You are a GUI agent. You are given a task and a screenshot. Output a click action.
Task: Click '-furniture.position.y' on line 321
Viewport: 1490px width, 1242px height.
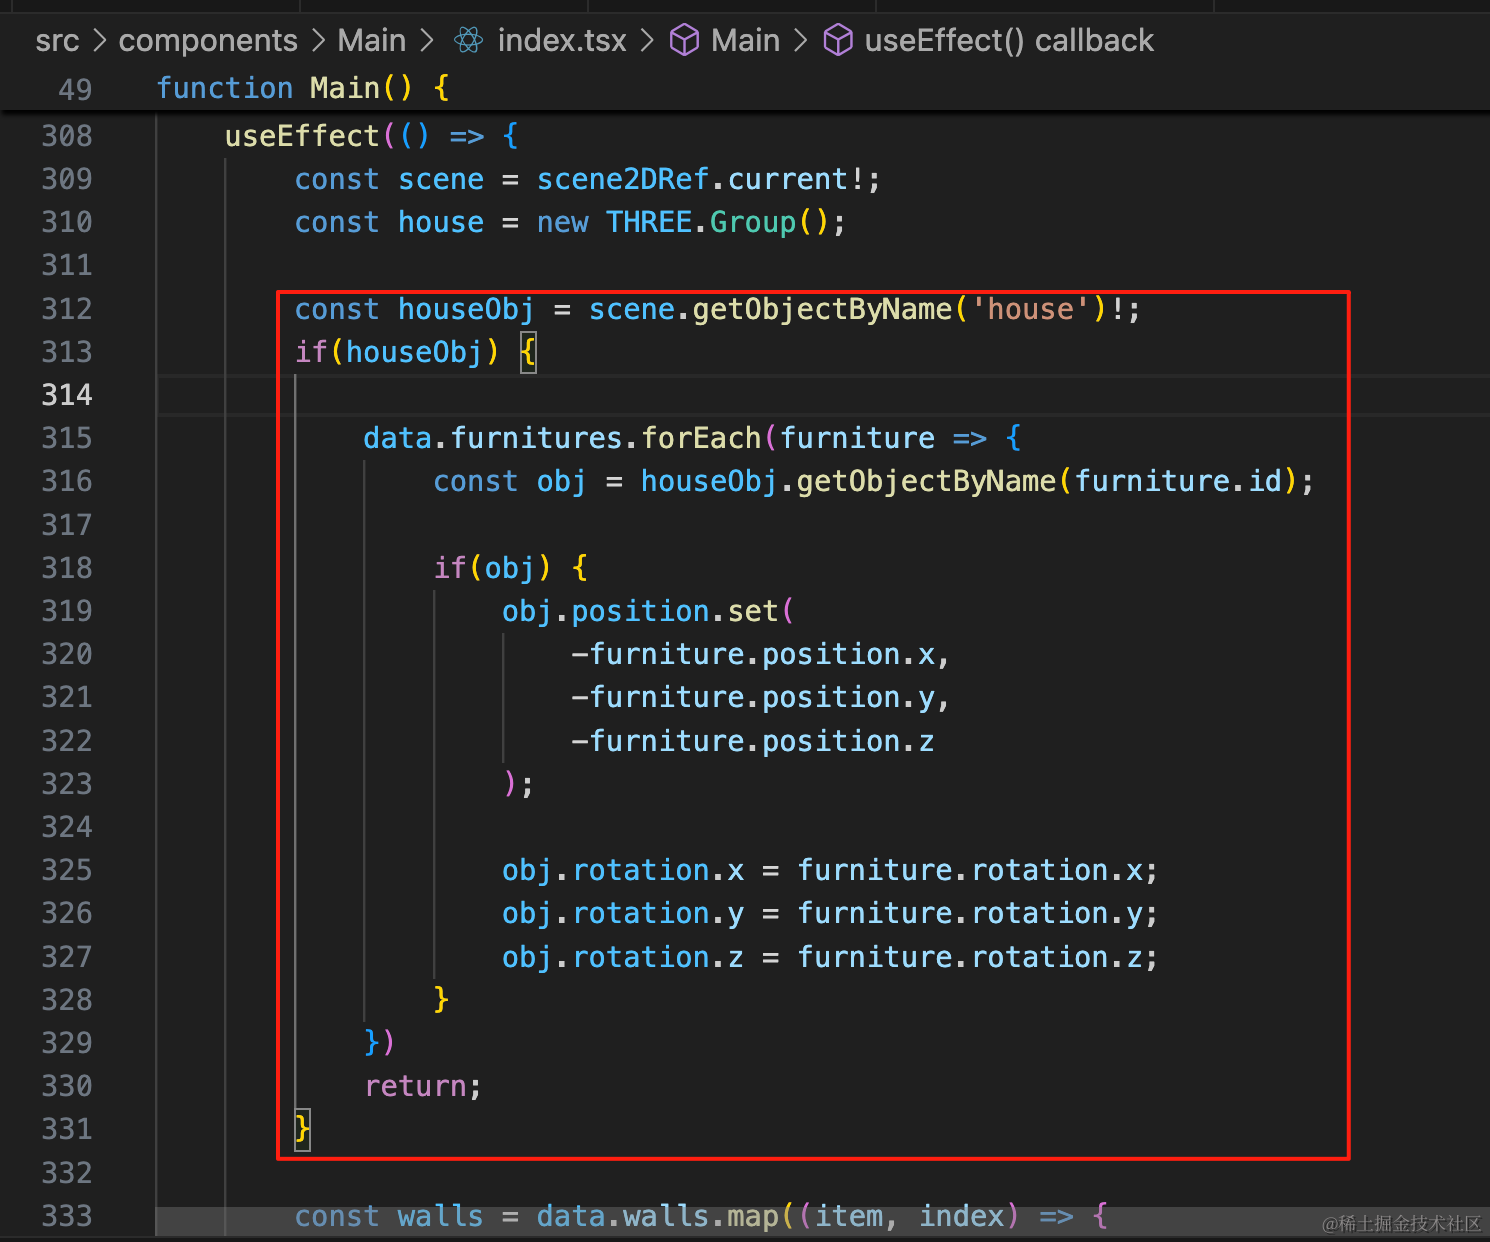753,697
